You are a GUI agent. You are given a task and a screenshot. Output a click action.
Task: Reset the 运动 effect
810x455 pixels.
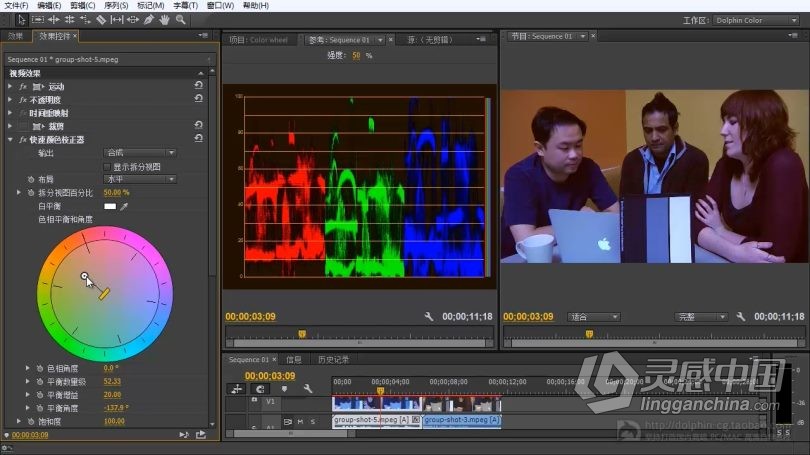[x=198, y=85]
